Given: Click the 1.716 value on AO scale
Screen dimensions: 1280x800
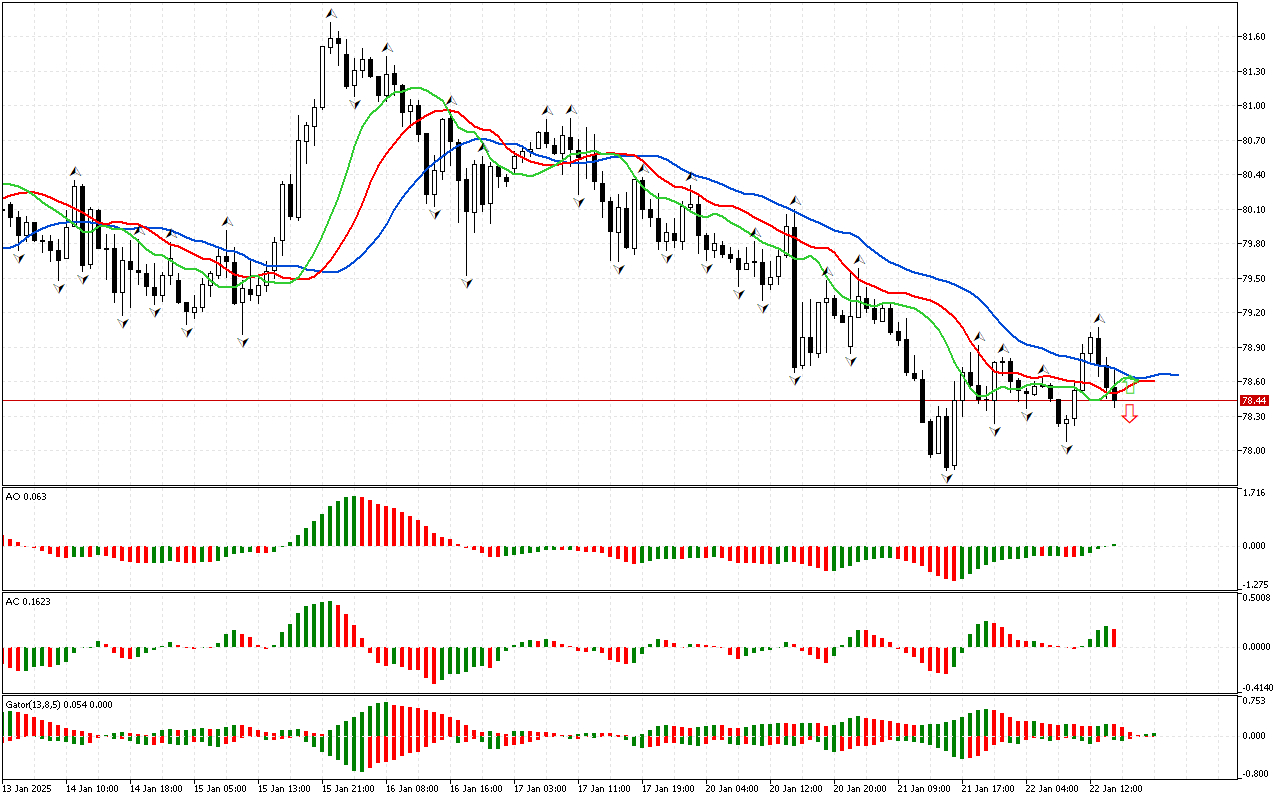Looking at the screenshot, I should [x=1255, y=494].
